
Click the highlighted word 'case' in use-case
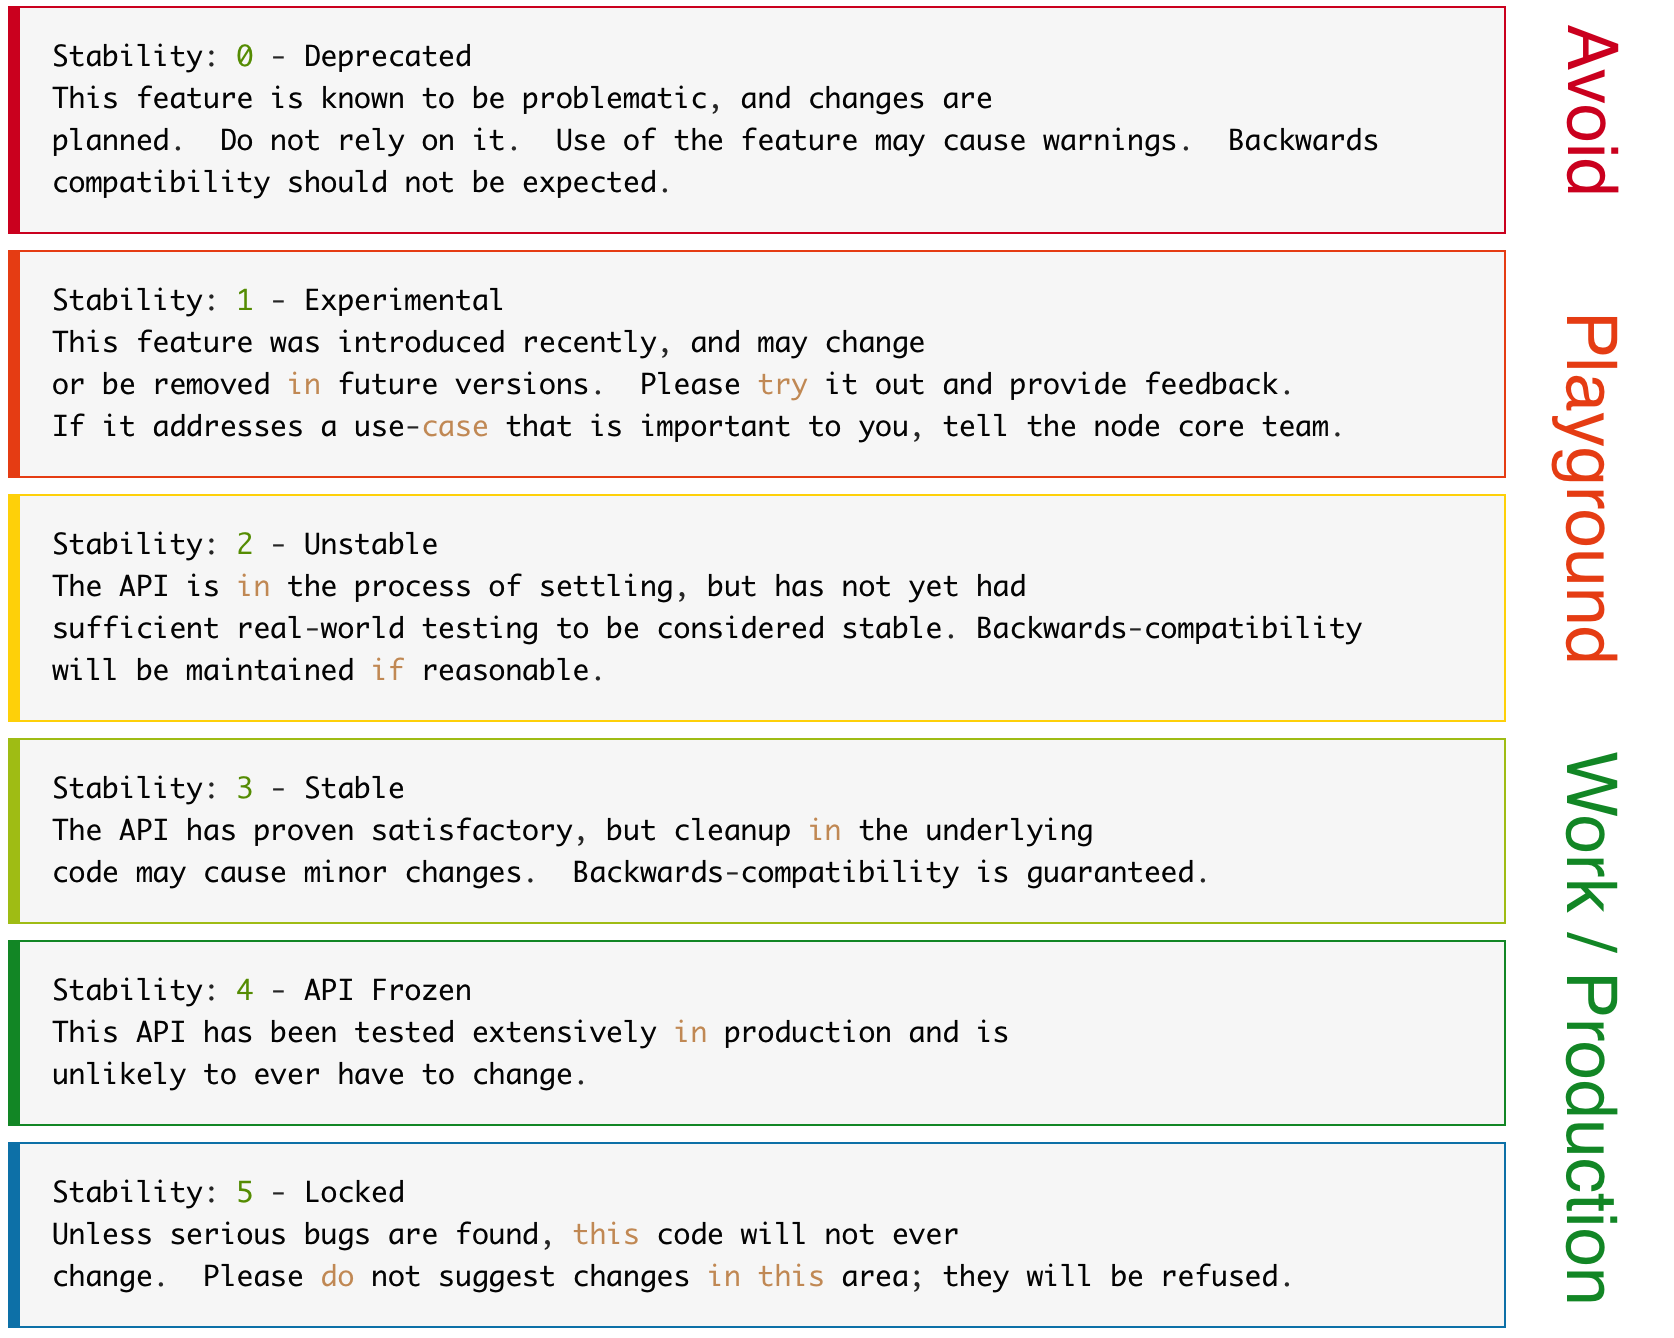click(x=455, y=427)
